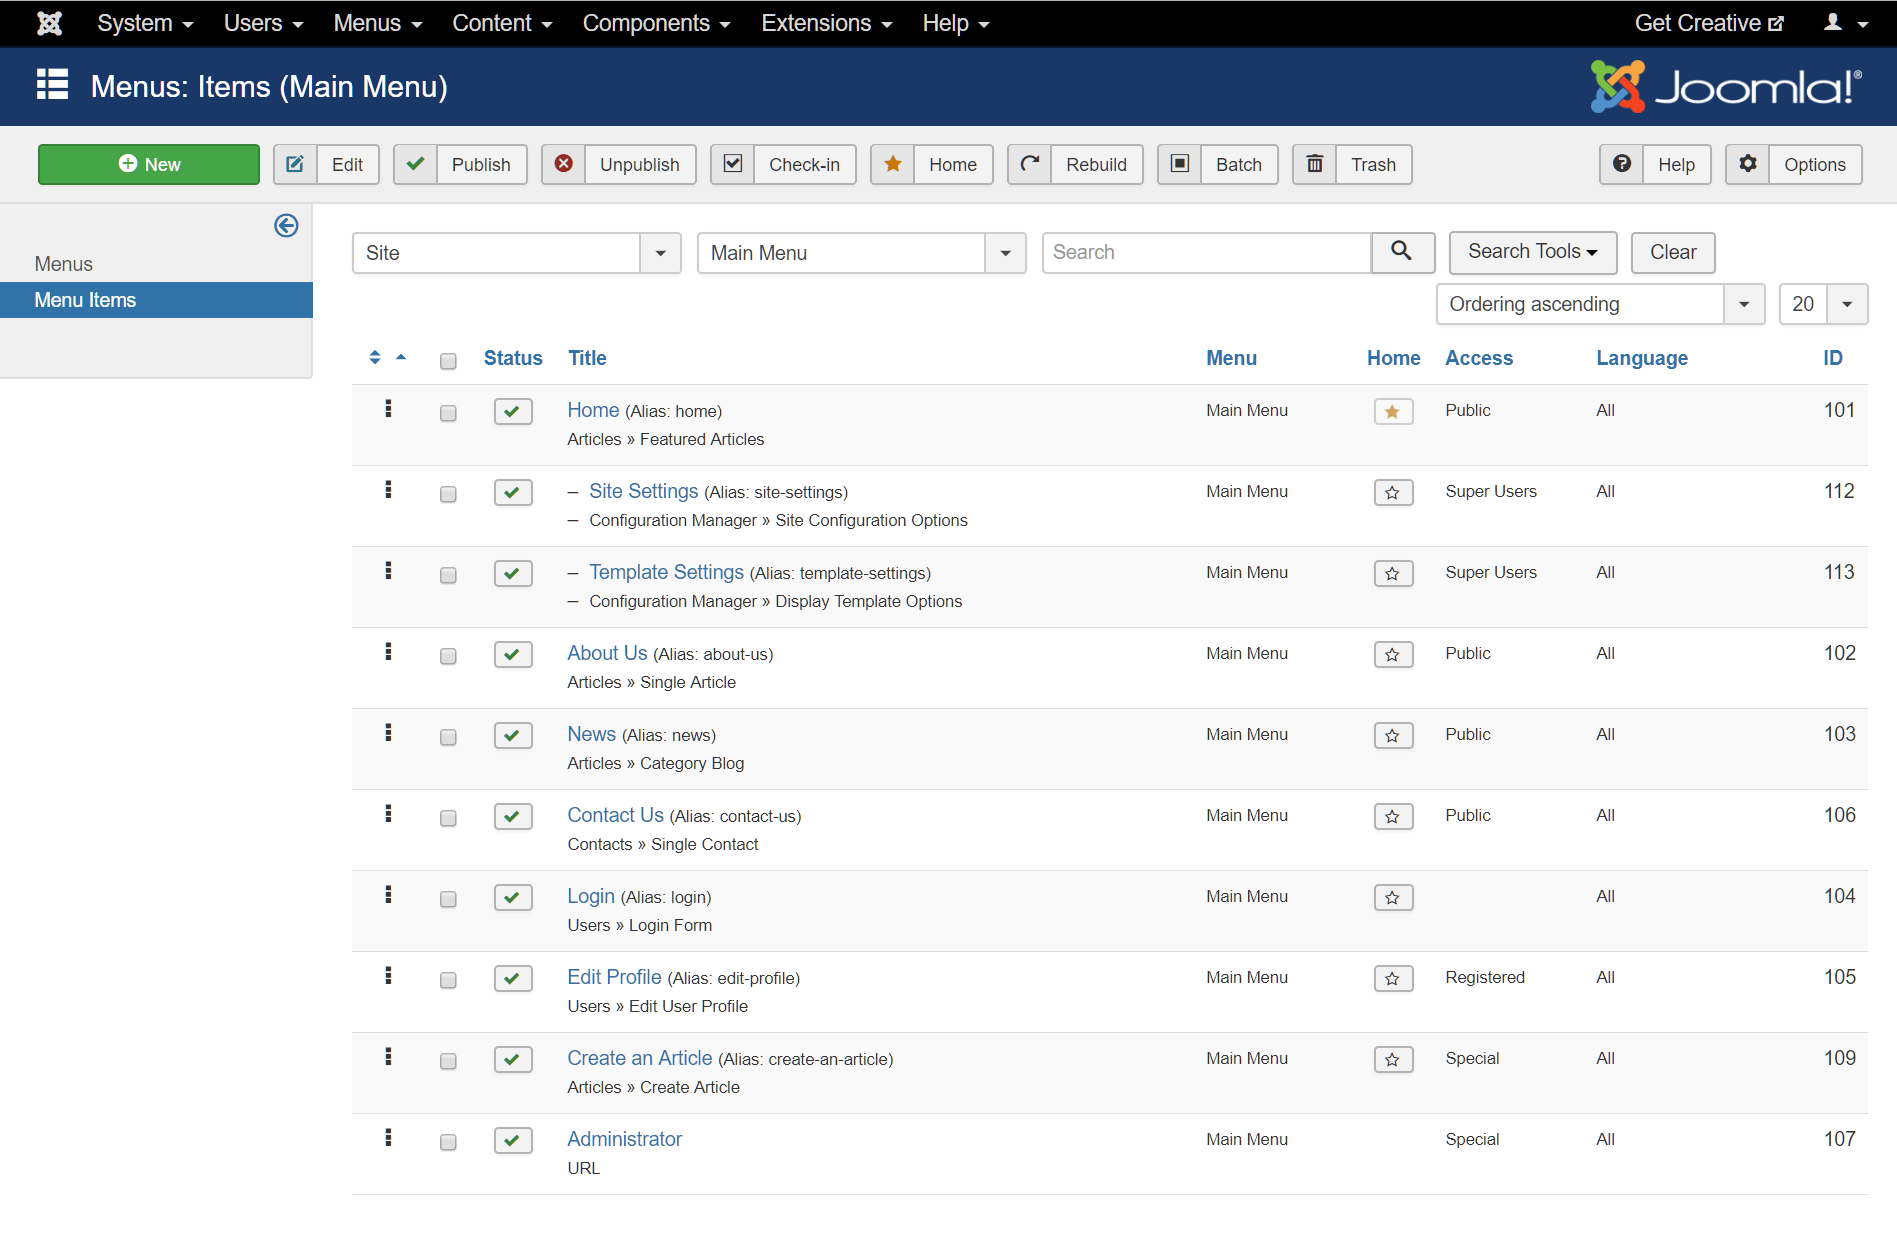Click the search magnifier icon button
This screenshot has height=1250, width=1897.
coord(1402,252)
